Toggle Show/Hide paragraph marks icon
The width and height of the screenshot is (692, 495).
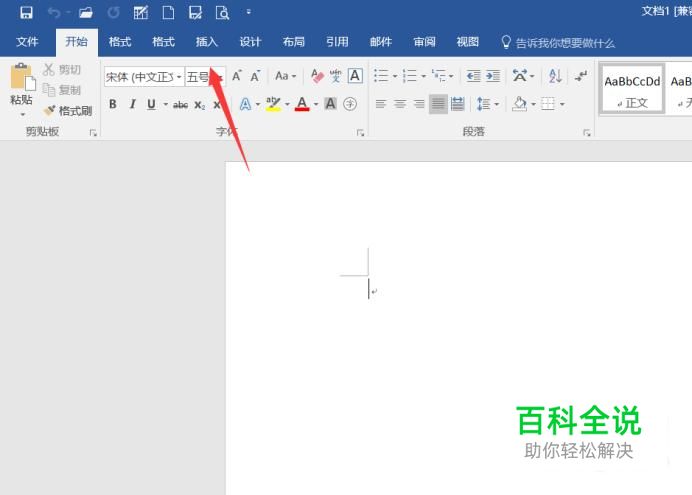pyautogui.click(x=581, y=76)
